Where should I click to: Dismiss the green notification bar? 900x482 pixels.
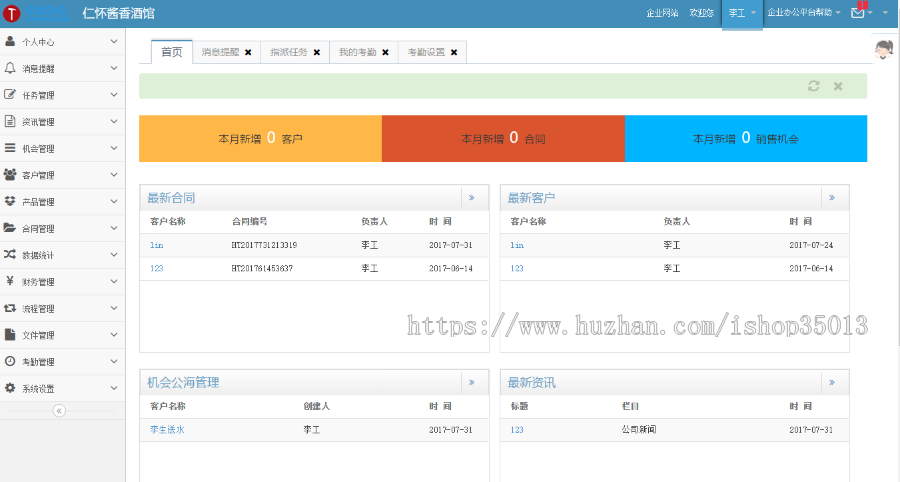(x=838, y=86)
